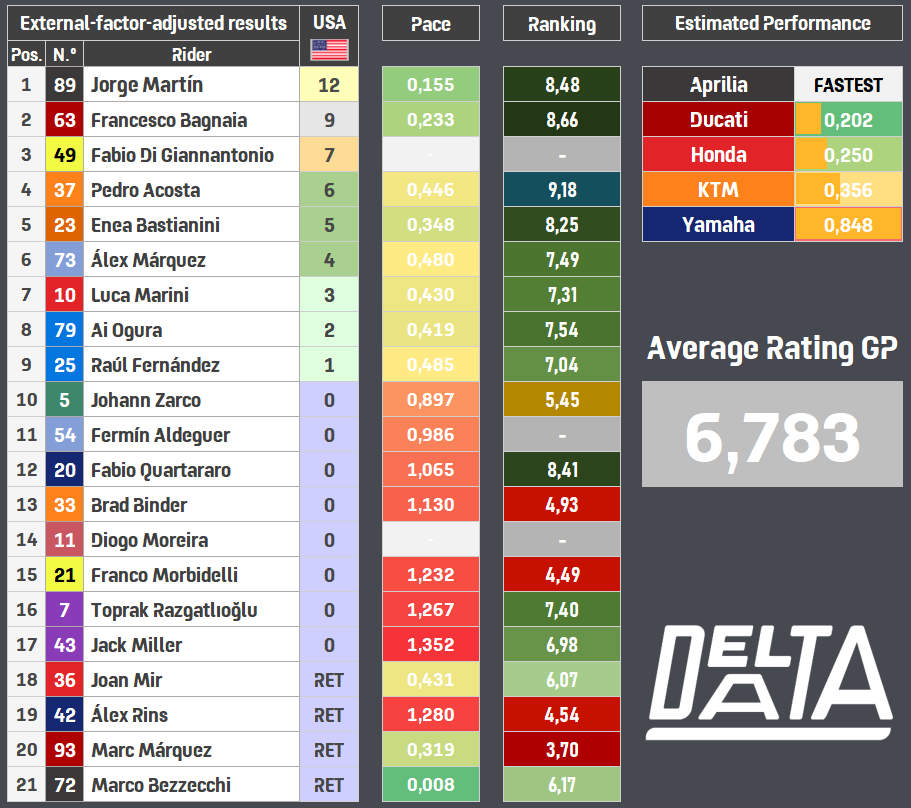Click the yellow number 49 badge of Di Giannantonio
The height and width of the screenshot is (808, 911).
[63, 155]
